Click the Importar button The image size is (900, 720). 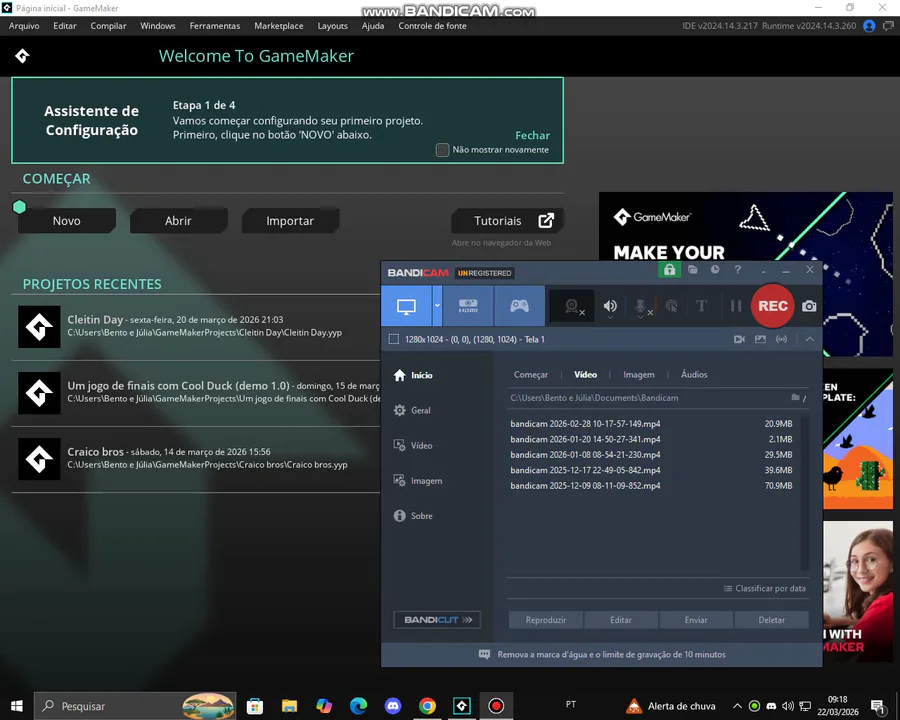tap(290, 221)
